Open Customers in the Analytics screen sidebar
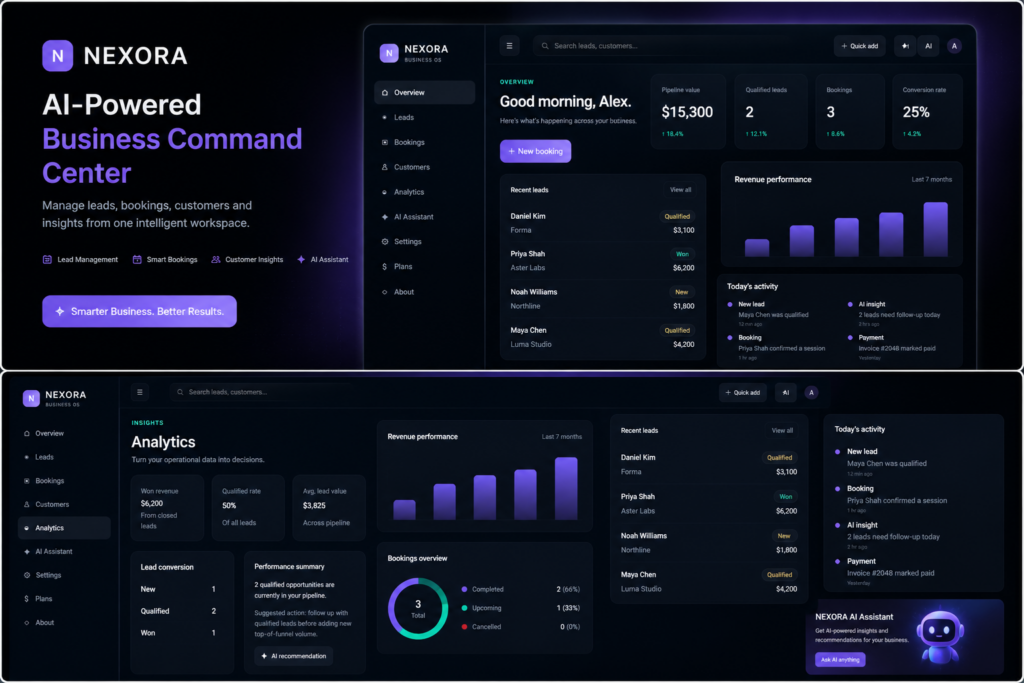 click(64, 504)
